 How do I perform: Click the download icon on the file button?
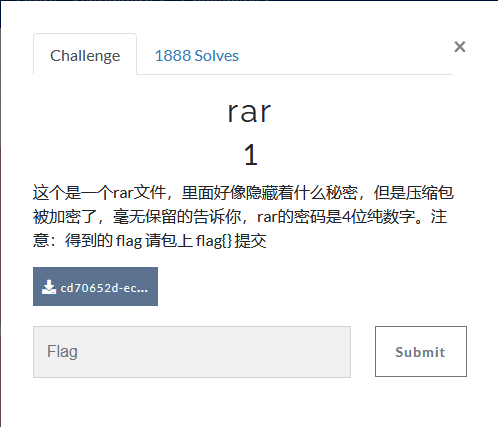(49, 287)
